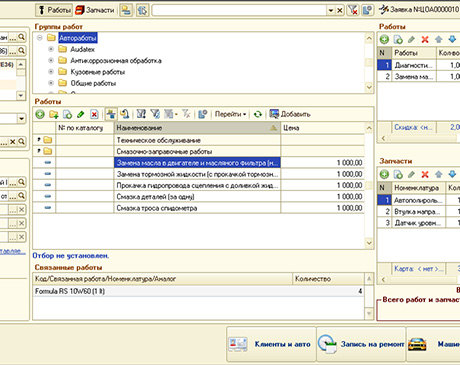The image size is (460, 365).
Task: Select the Audatex folder
Action: click(82, 49)
